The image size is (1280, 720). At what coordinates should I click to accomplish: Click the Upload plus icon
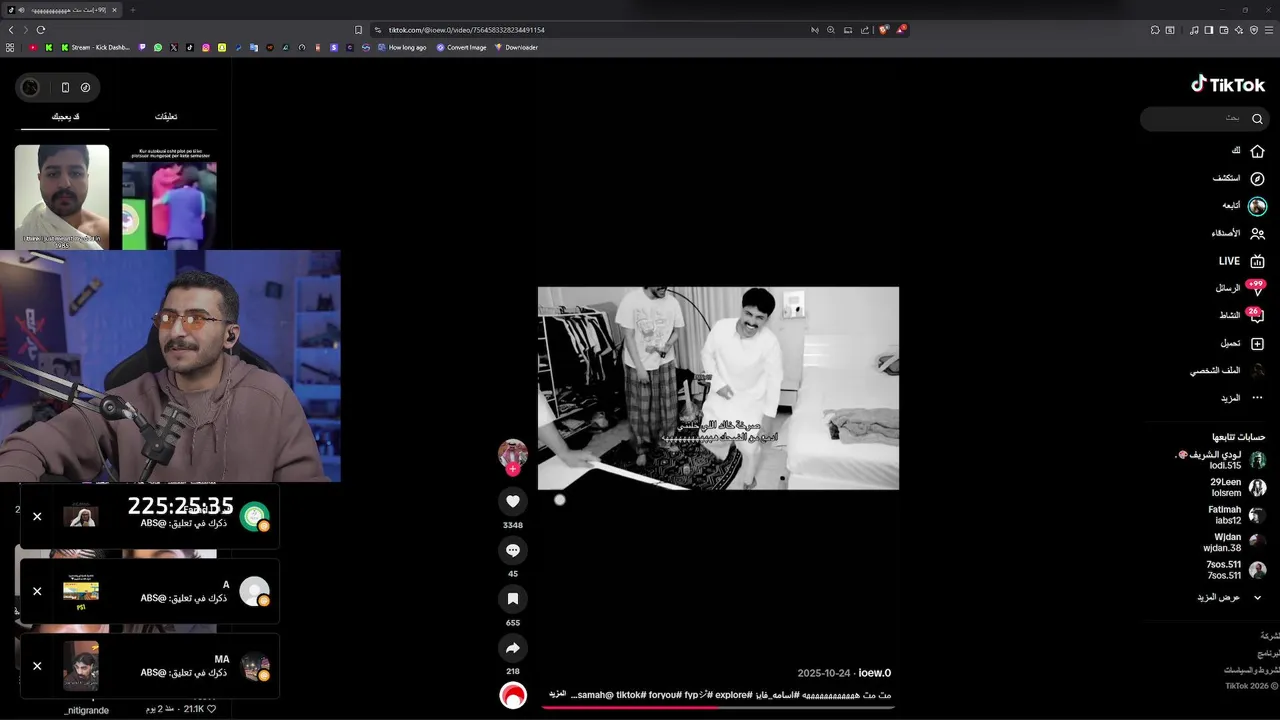(x=1257, y=343)
